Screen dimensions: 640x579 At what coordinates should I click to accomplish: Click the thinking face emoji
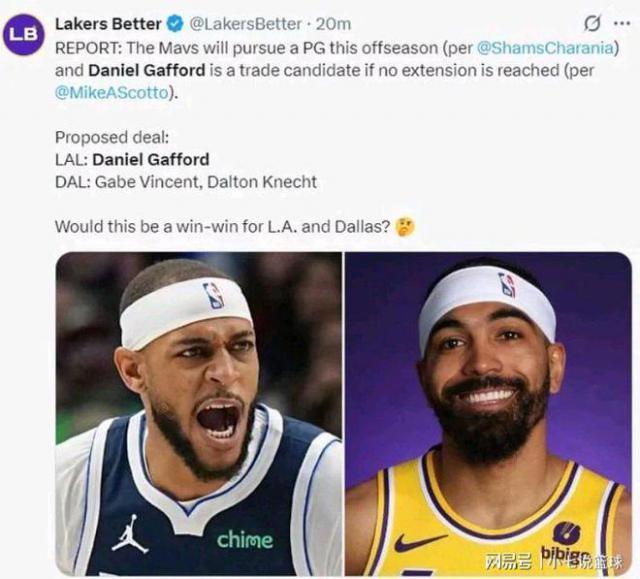tap(406, 227)
